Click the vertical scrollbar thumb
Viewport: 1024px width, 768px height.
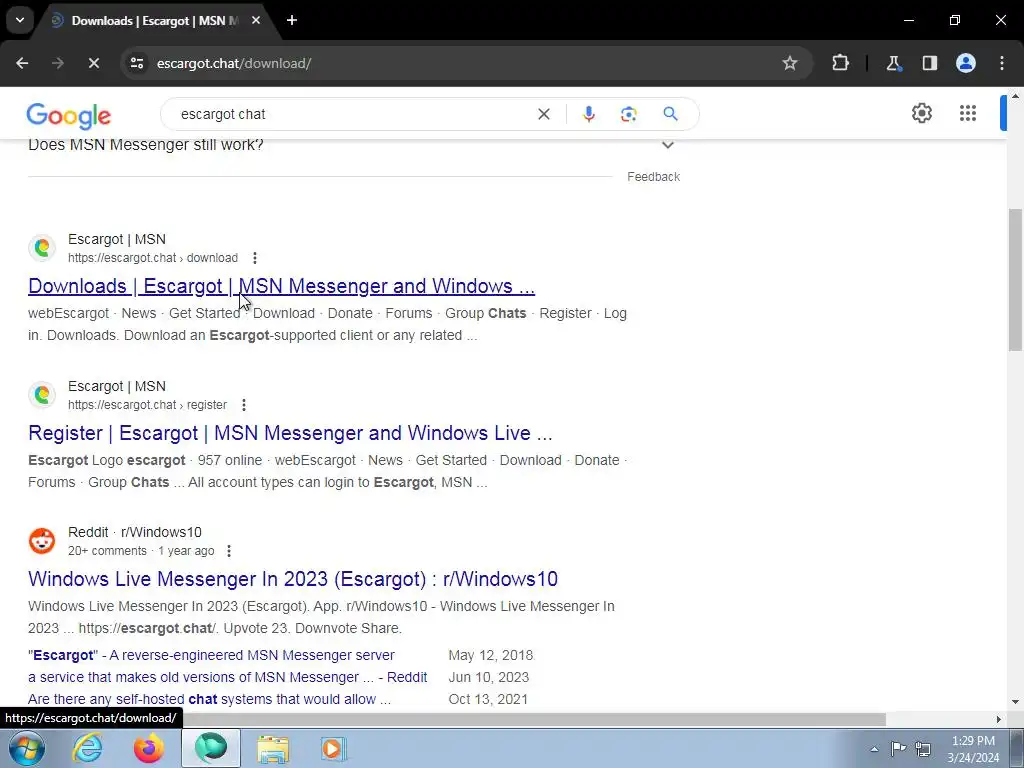pos(1015,280)
